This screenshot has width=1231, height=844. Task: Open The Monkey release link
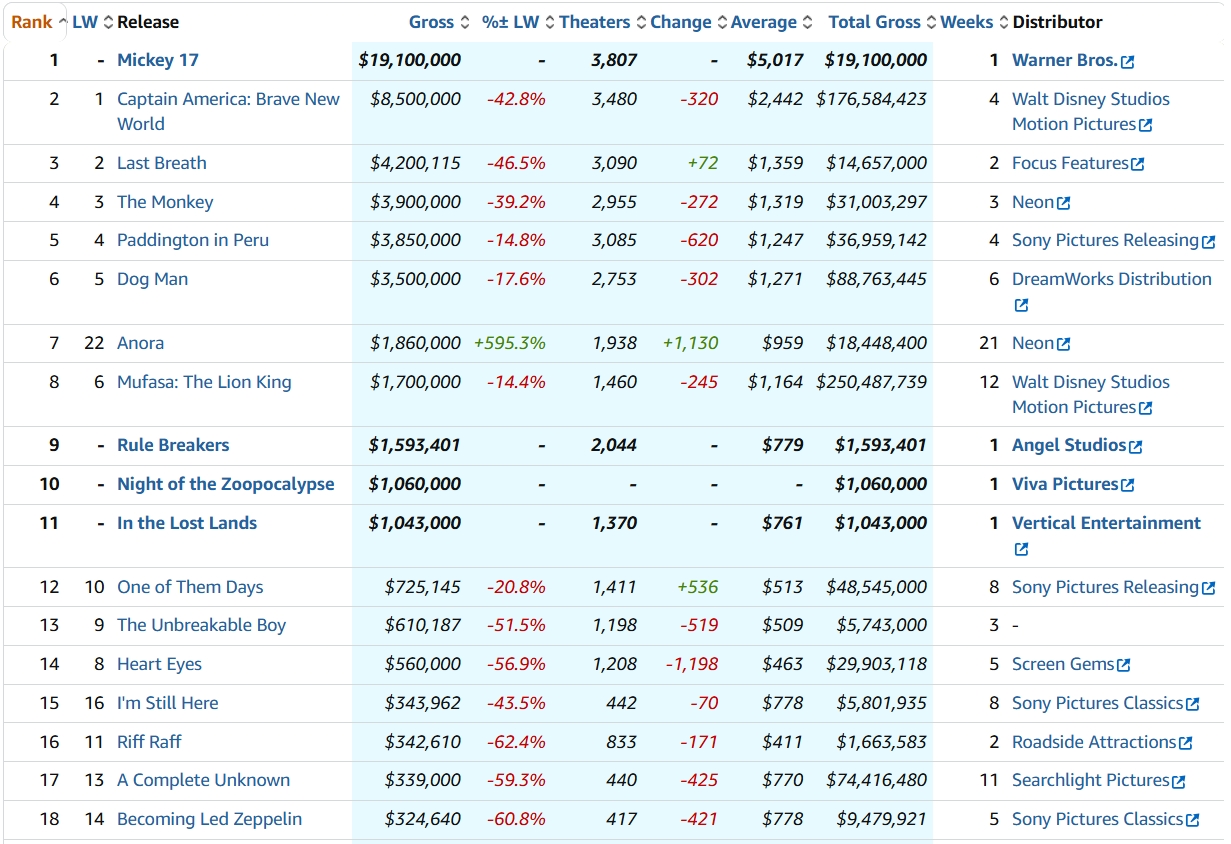[x=165, y=202]
